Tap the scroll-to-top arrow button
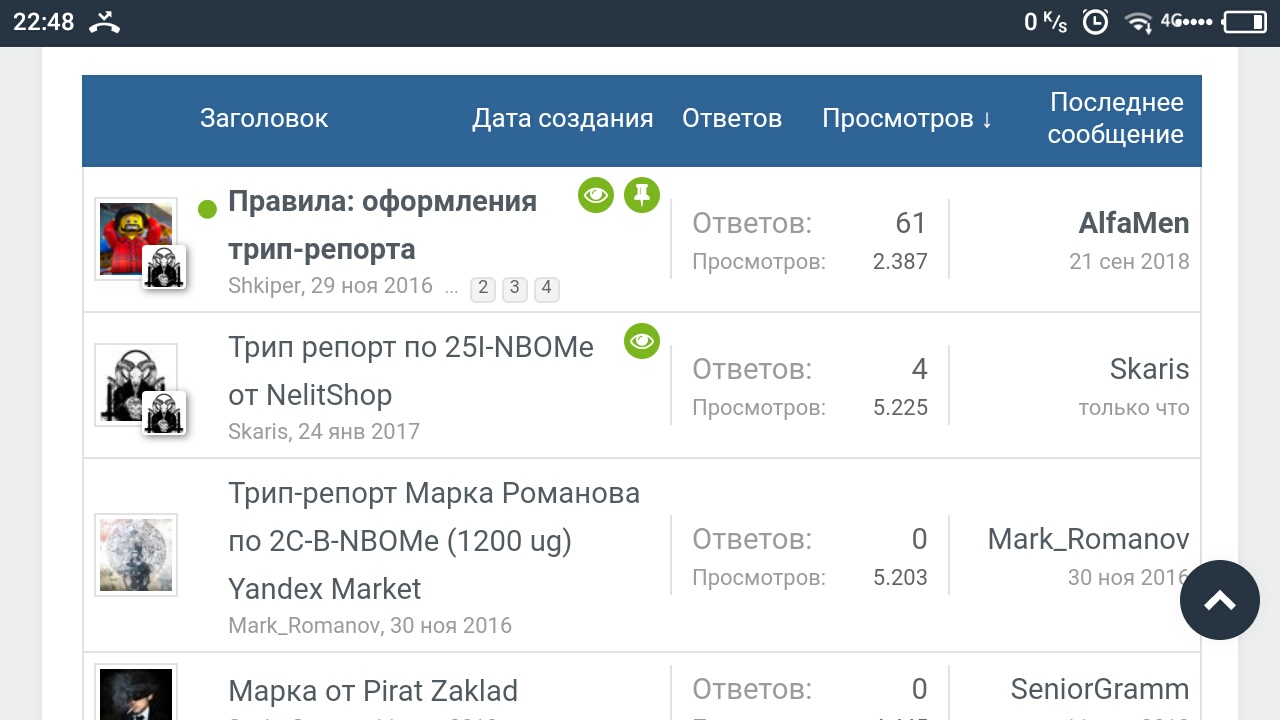Image resolution: width=1280 pixels, height=720 pixels. point(1220,600)
